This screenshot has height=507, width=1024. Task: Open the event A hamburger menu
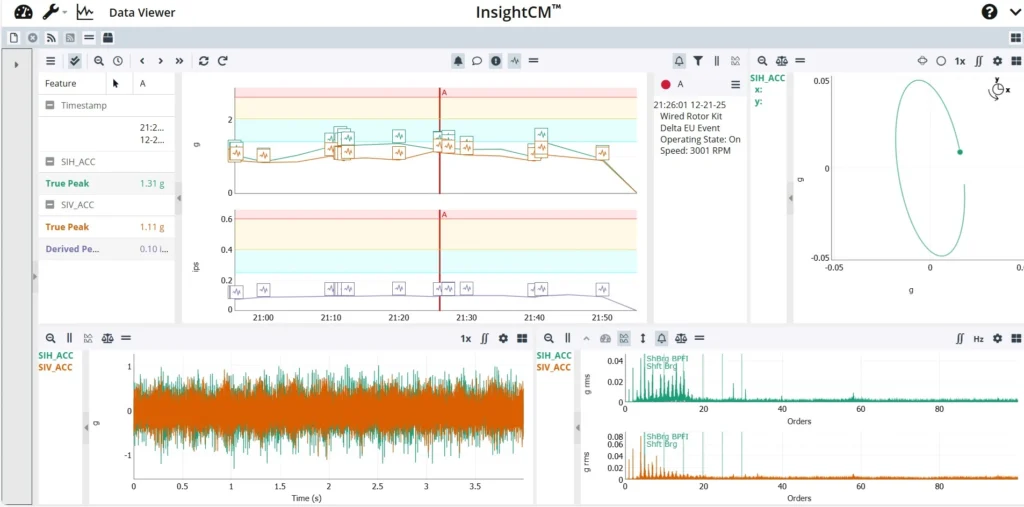point(735,85)
